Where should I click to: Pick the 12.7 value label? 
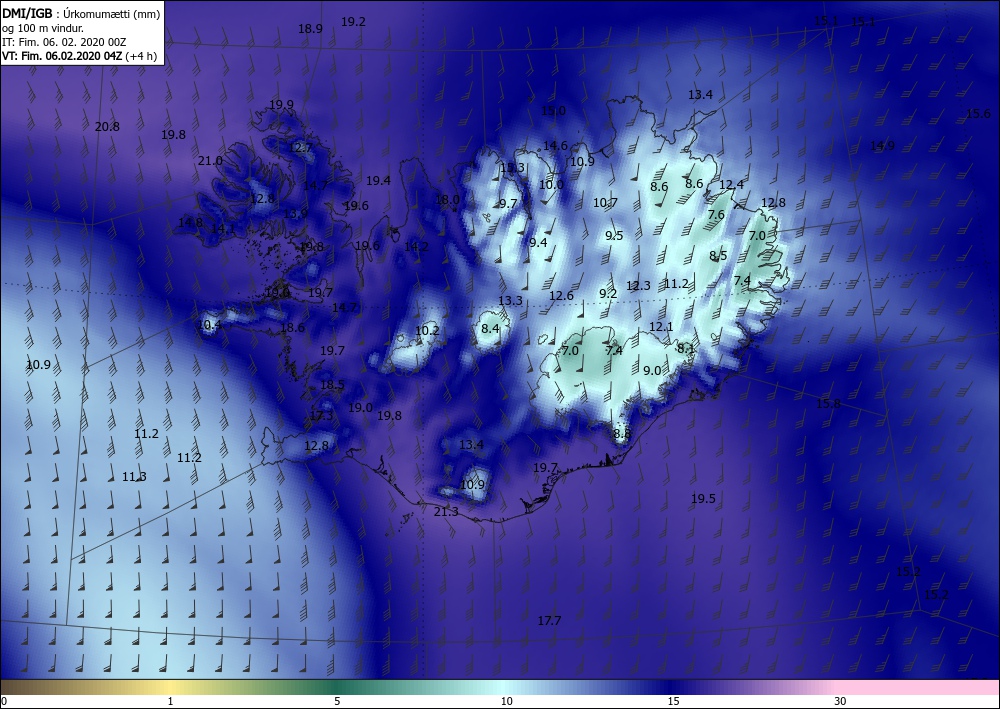[x=300, y=148]
